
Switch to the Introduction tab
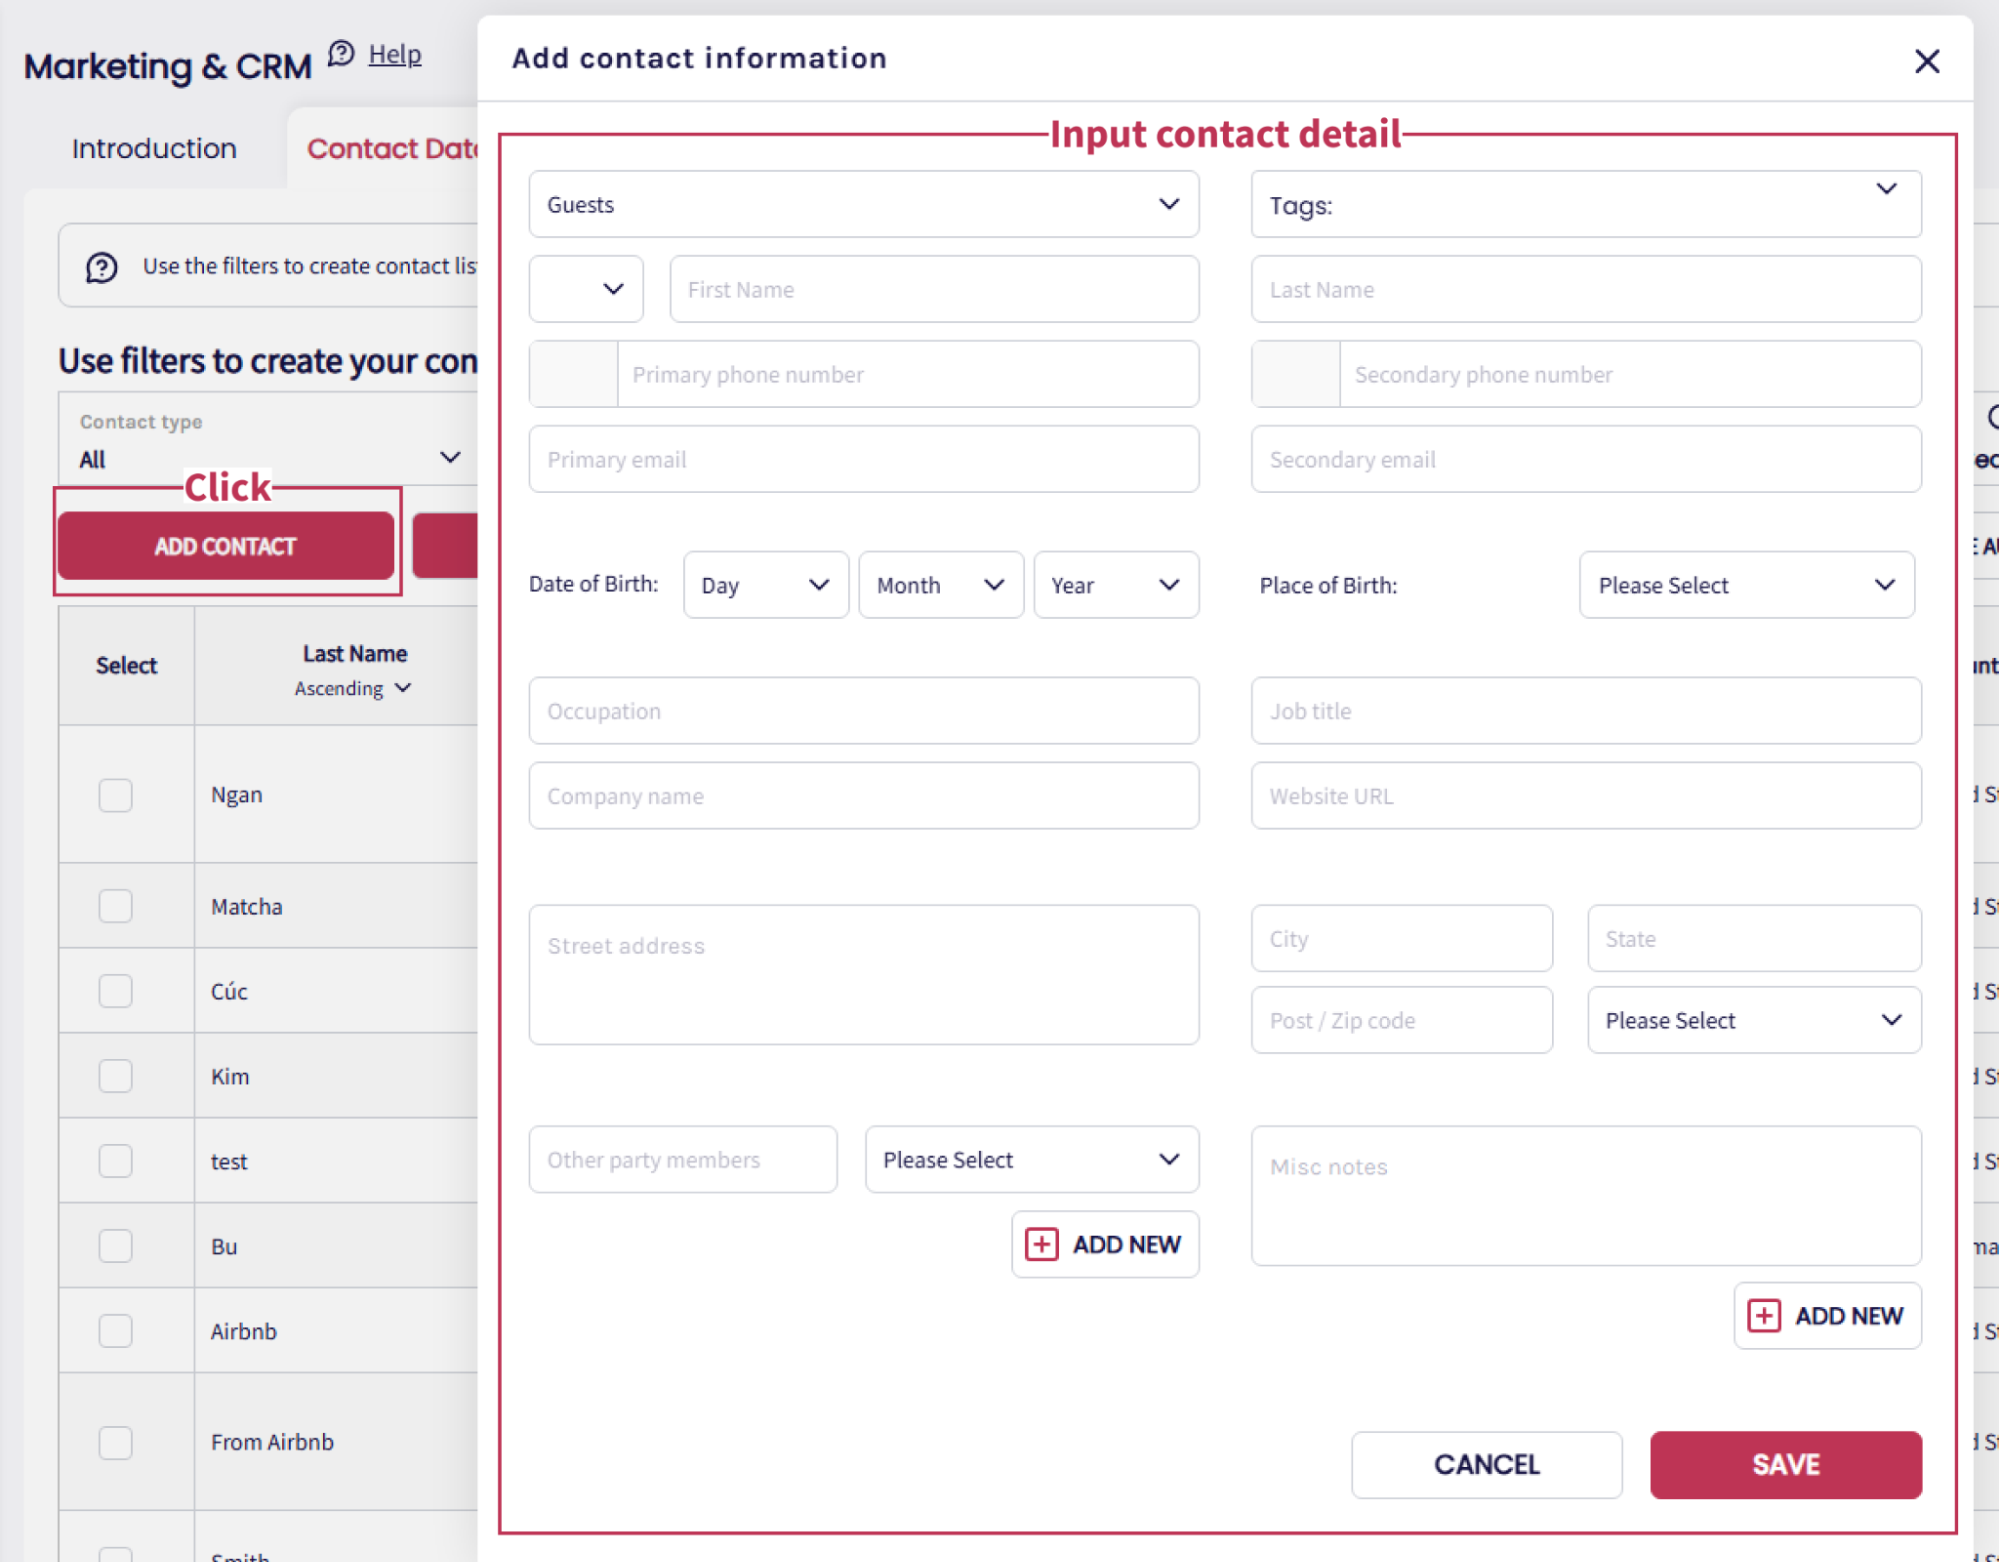coord(155,149)
